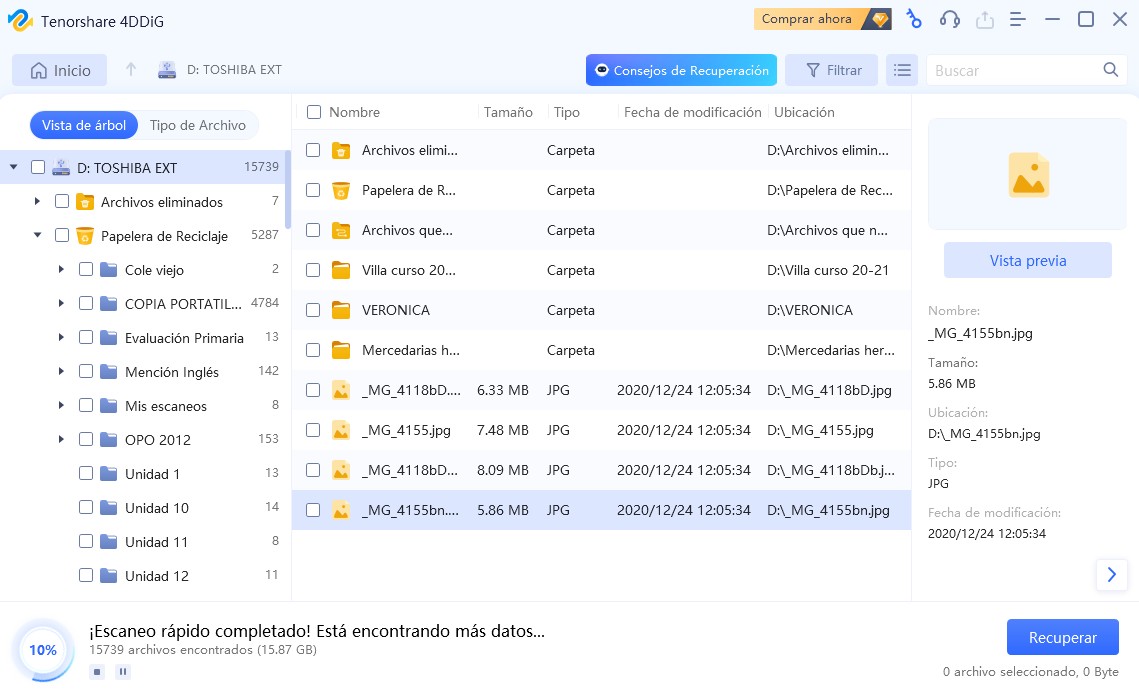The width and height of the screenshot is (1139, 691).
Task: Pause the scan with the pause icon
Action: click(123, 671)
